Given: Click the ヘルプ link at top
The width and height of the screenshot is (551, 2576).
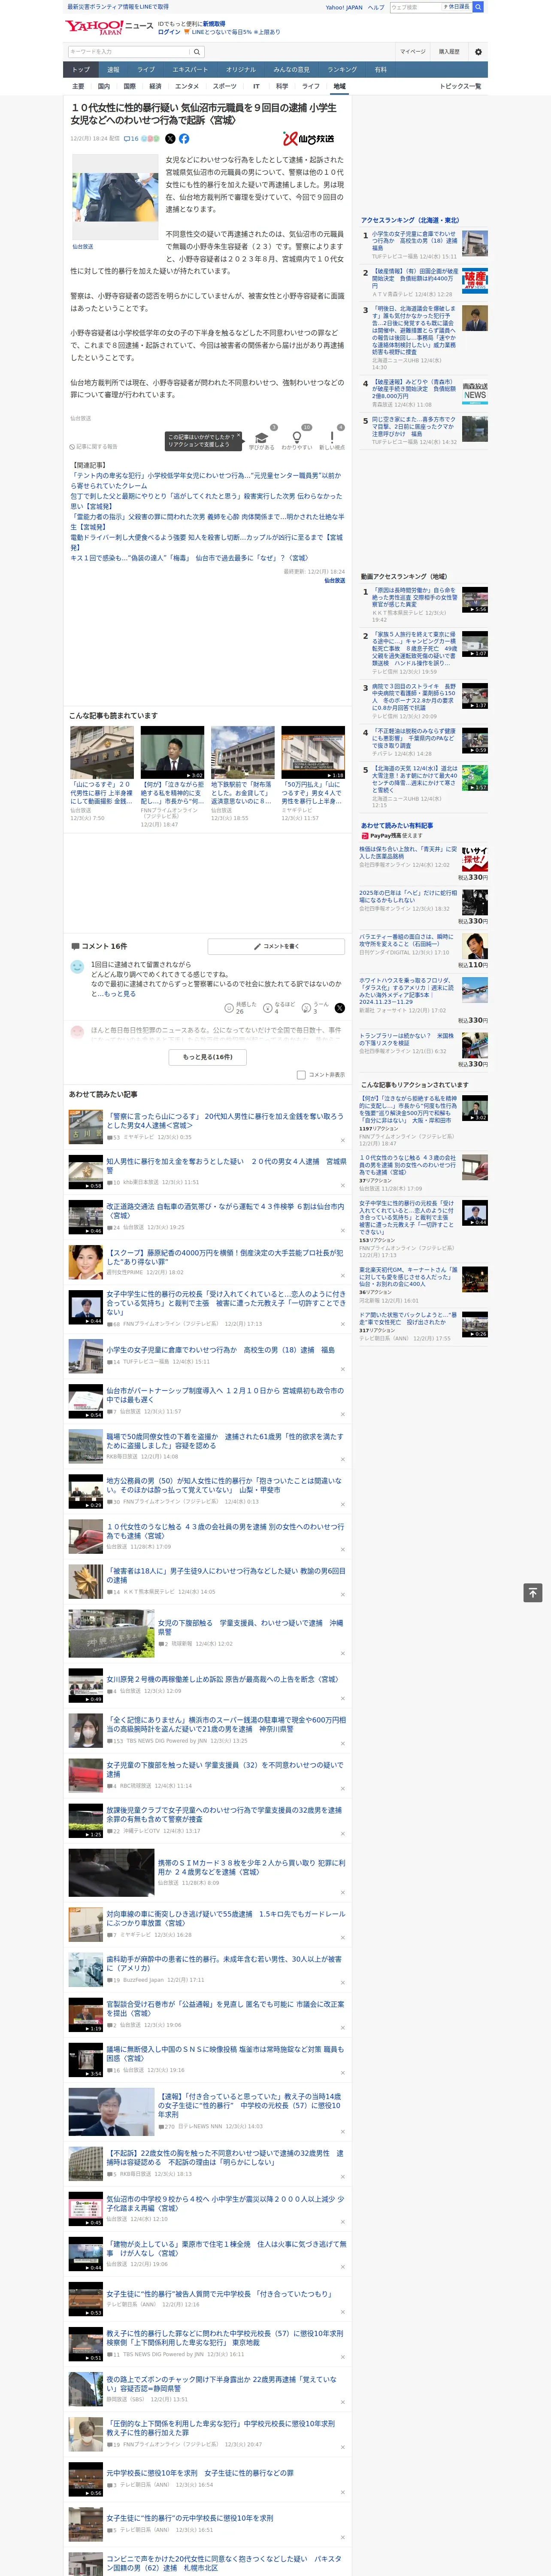Looking at the screenshot, I should [x=376, y=7].
